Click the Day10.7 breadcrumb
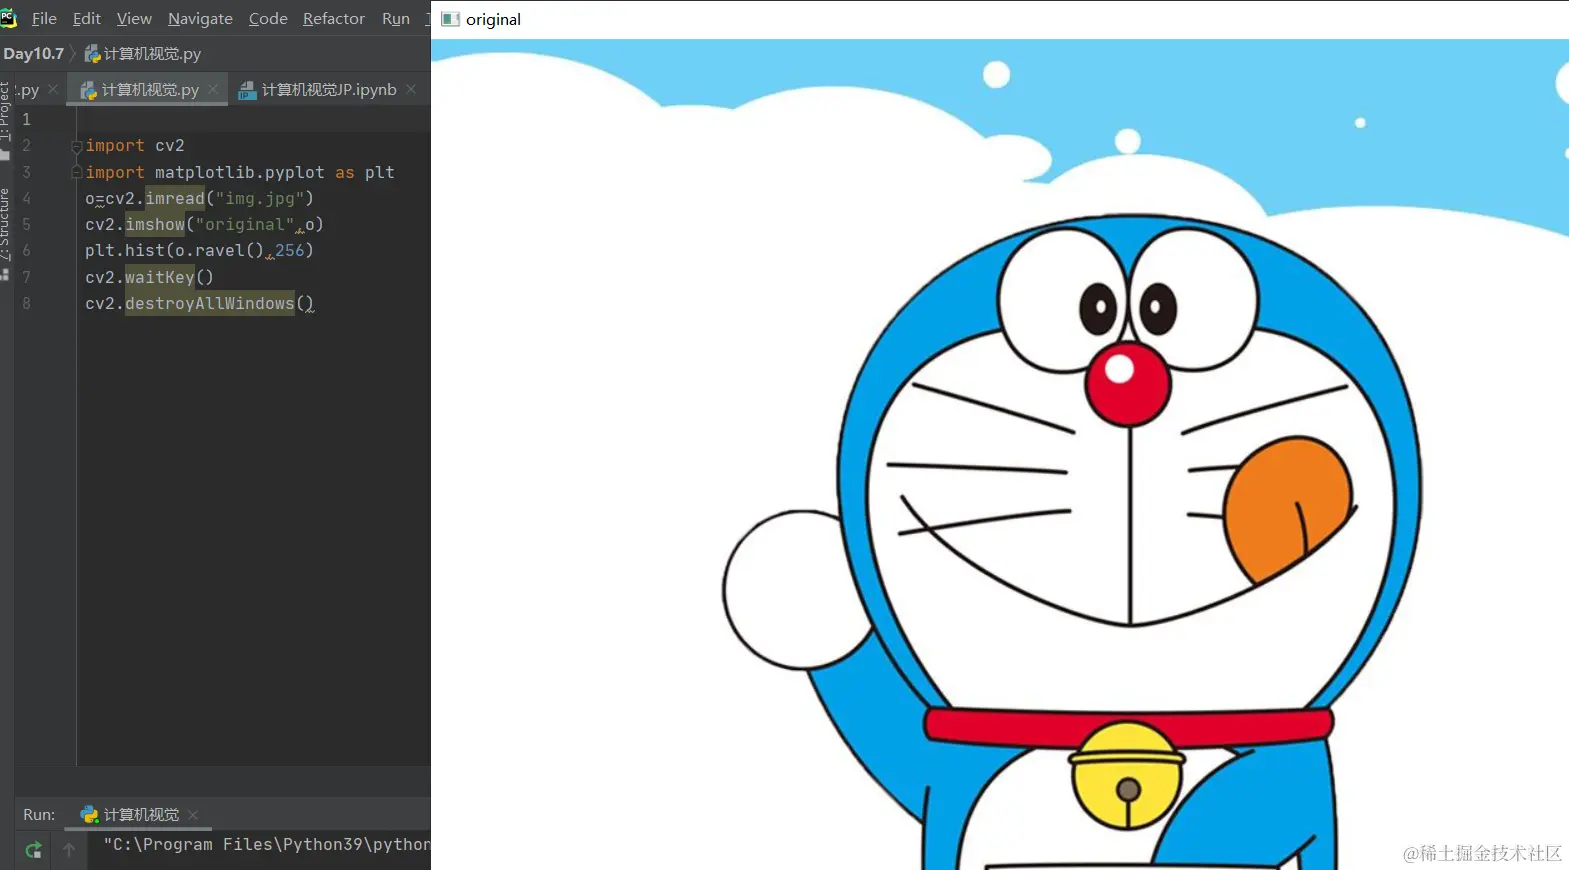Viewport: 1569px width, 870px height. point(33,54)
